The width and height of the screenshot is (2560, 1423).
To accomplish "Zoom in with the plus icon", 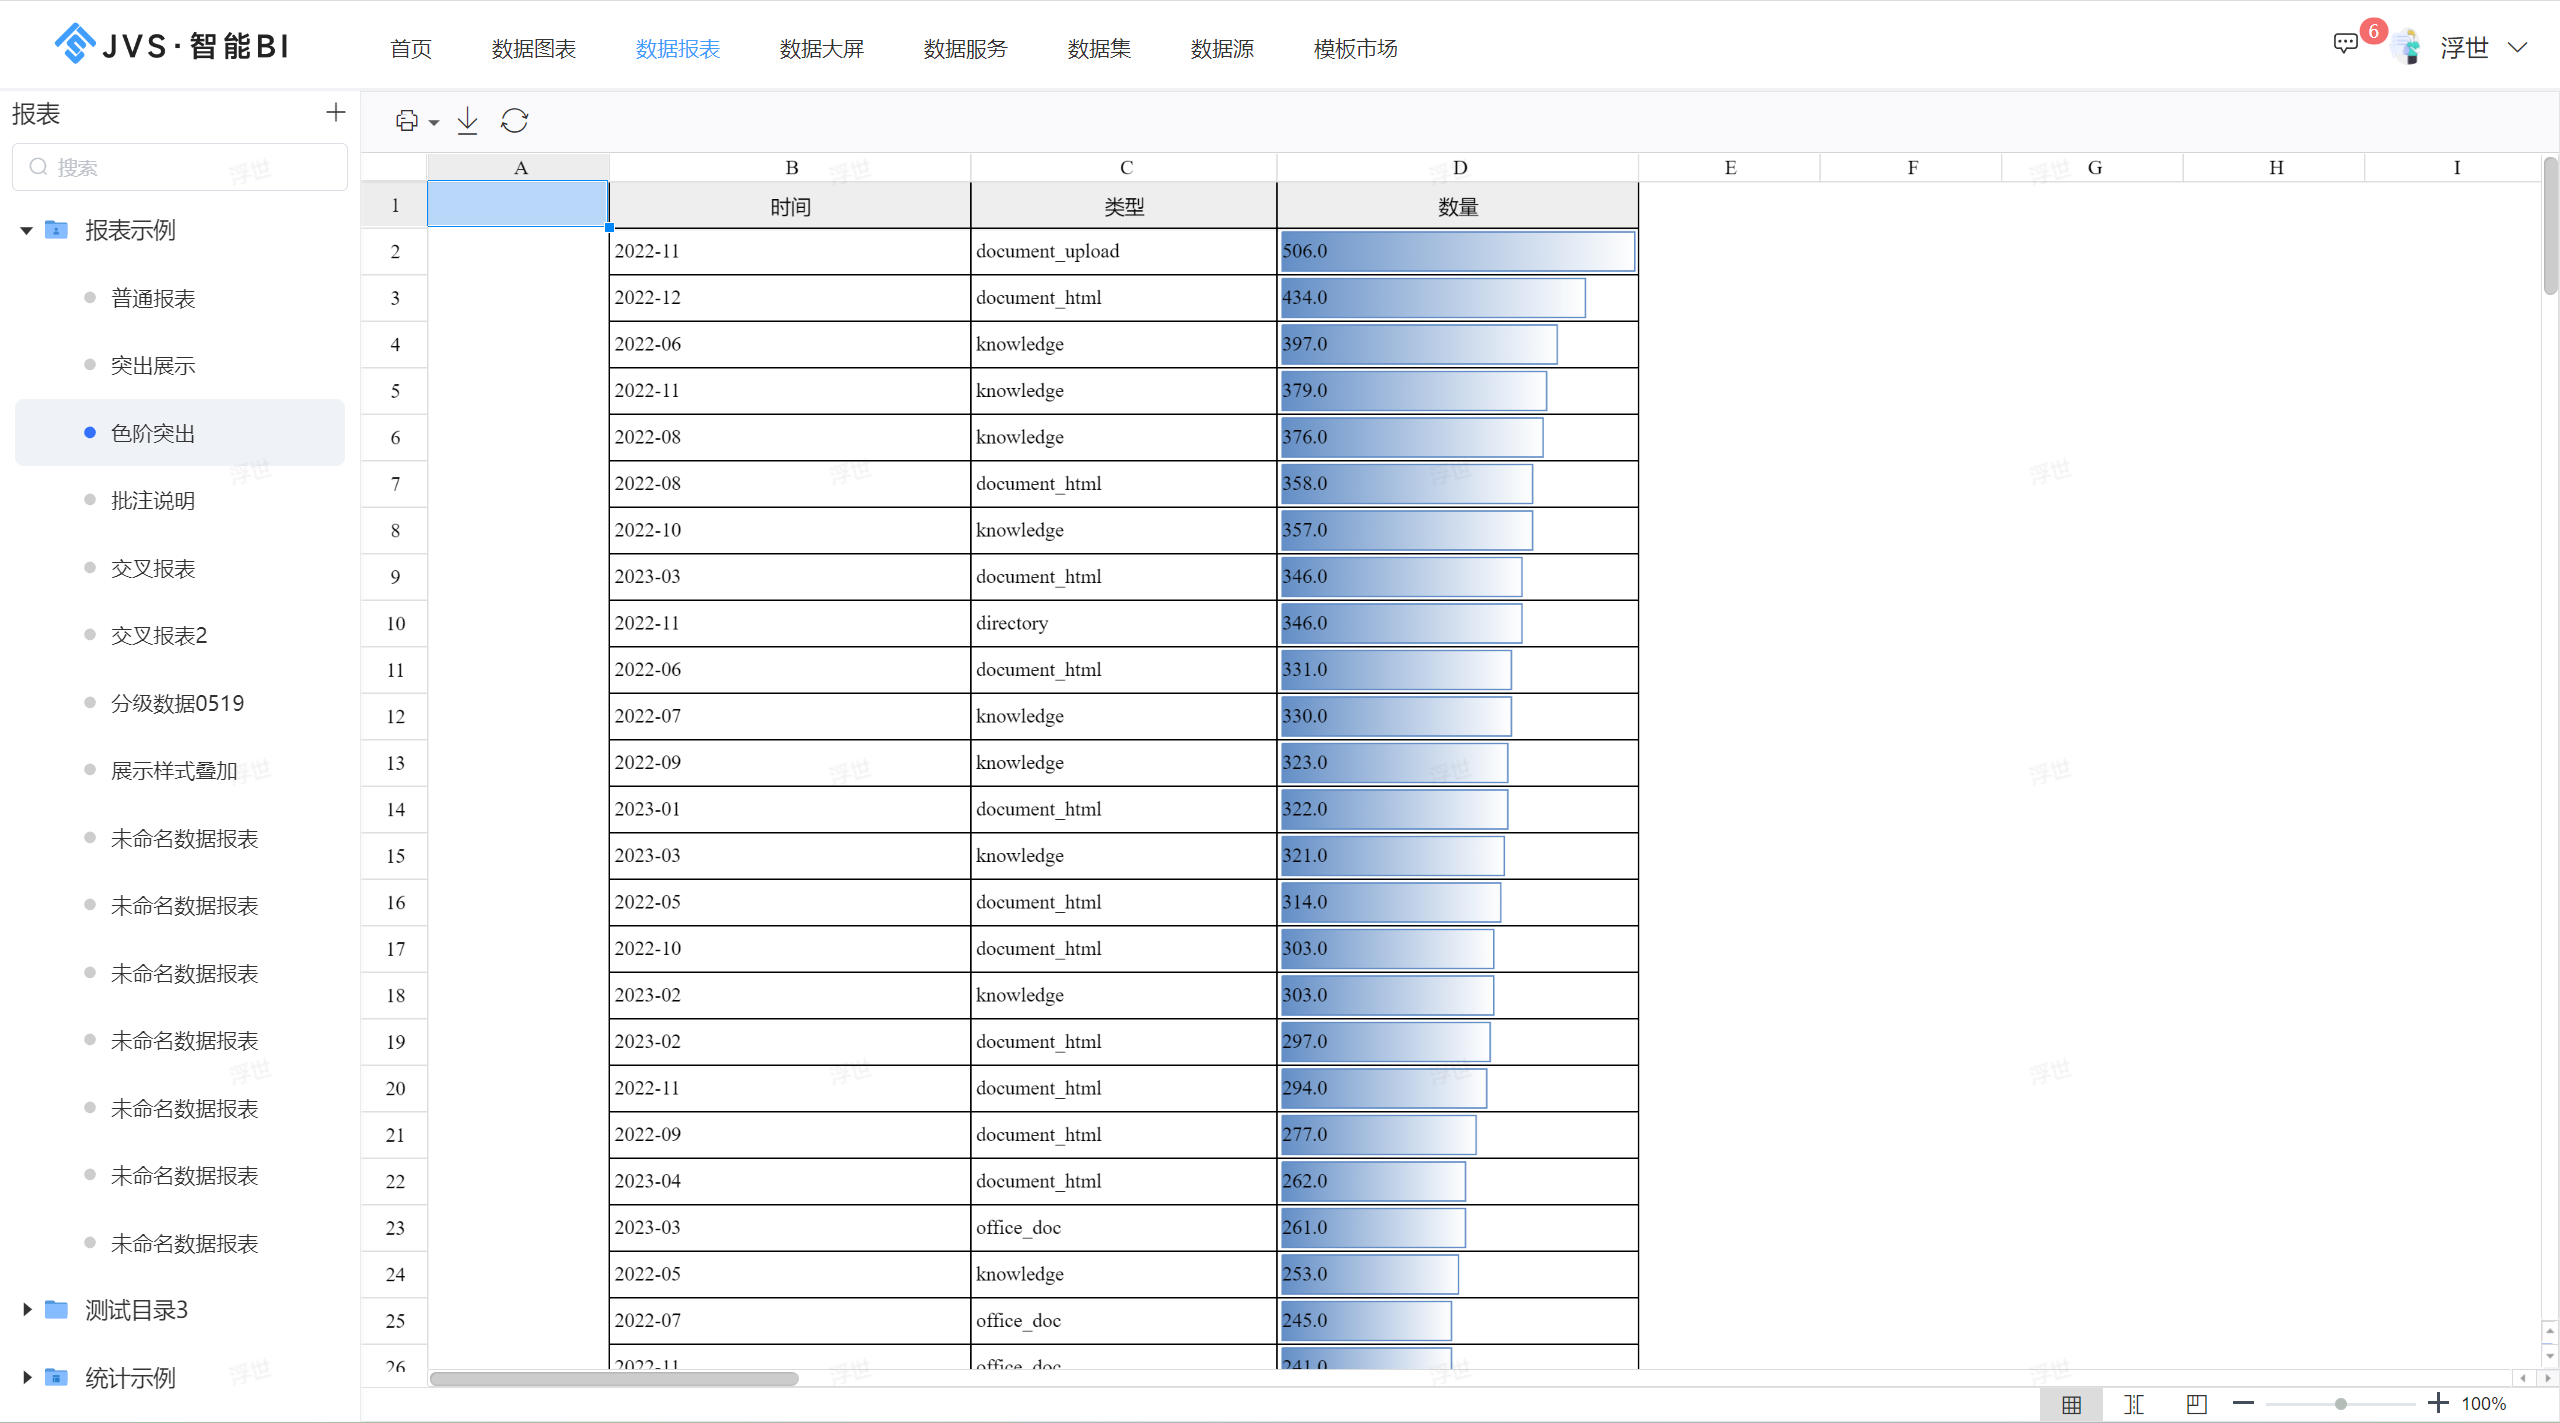I will 2438,1403.
